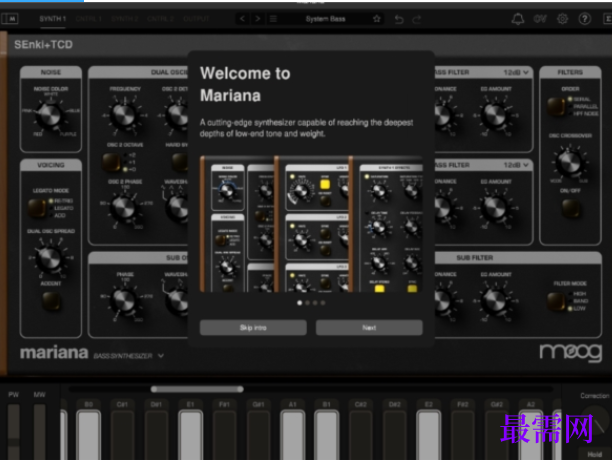Image resolution: width=612 pixels, height=460 pixels.
Task: Switch to the SYNTH 1 tab
Action: point(53,19)
